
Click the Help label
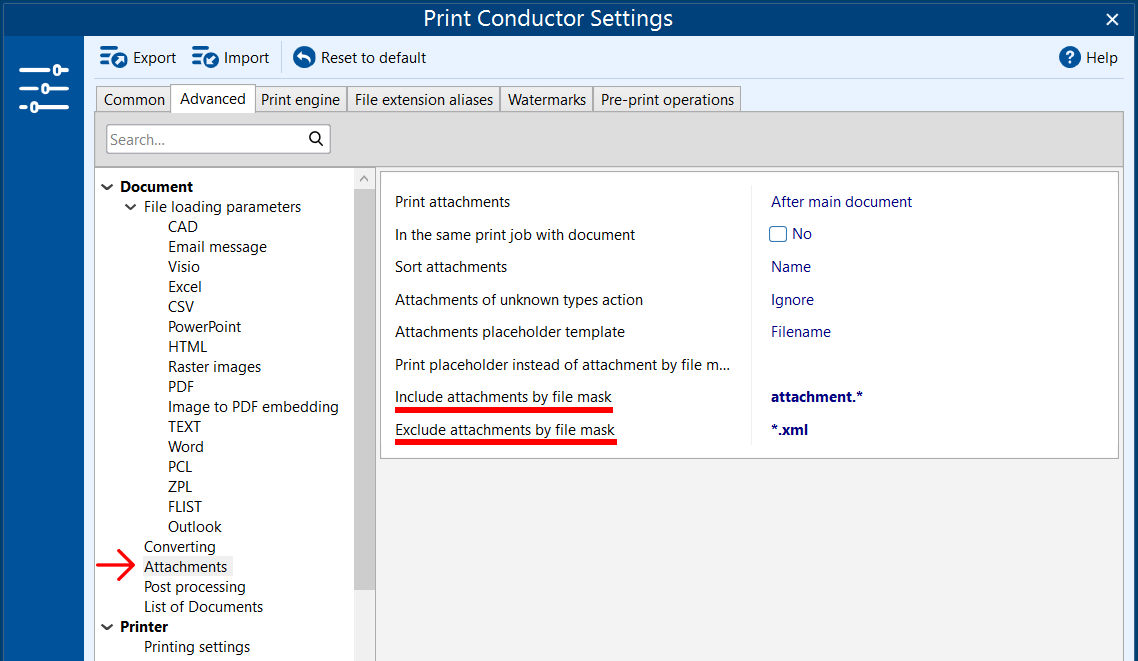tap(1101, 58)
